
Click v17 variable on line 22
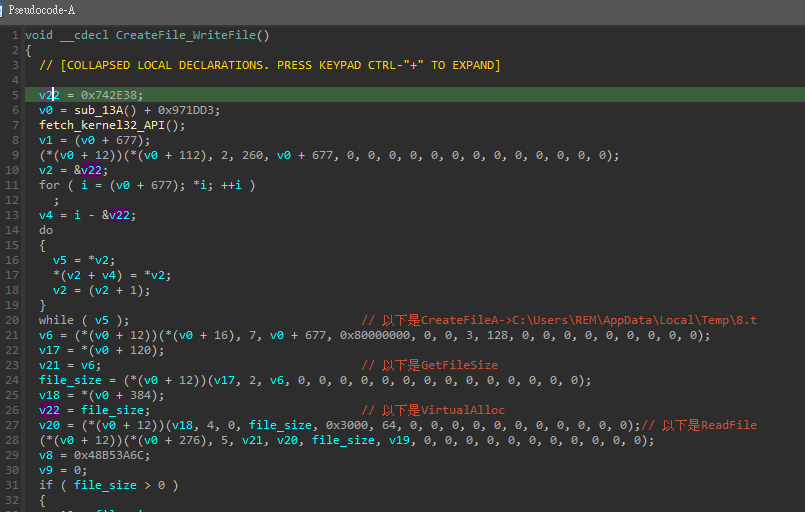pos(49,350)
